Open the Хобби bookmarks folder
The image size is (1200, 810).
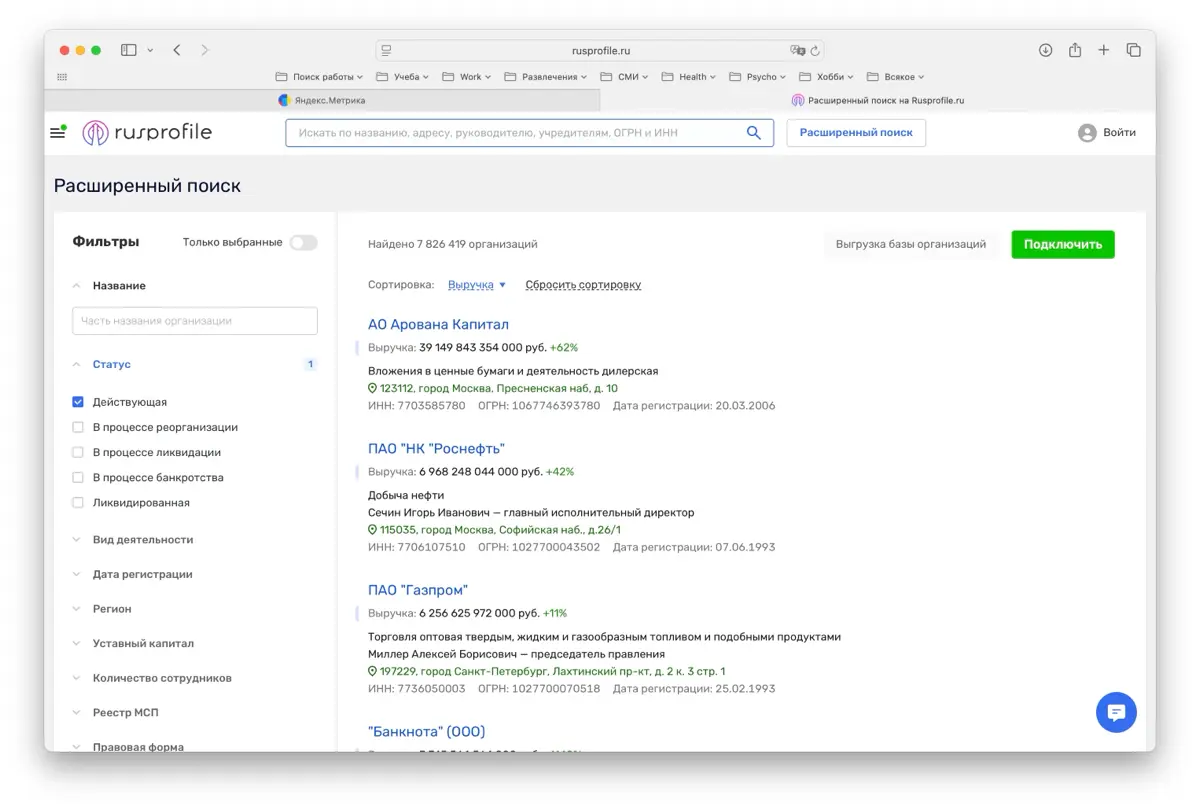pos(826,77)
